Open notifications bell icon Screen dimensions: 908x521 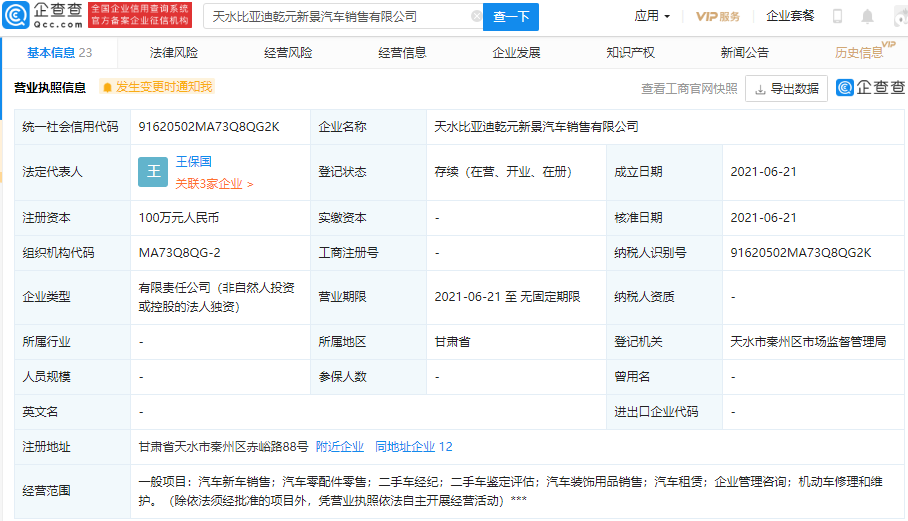867,16
